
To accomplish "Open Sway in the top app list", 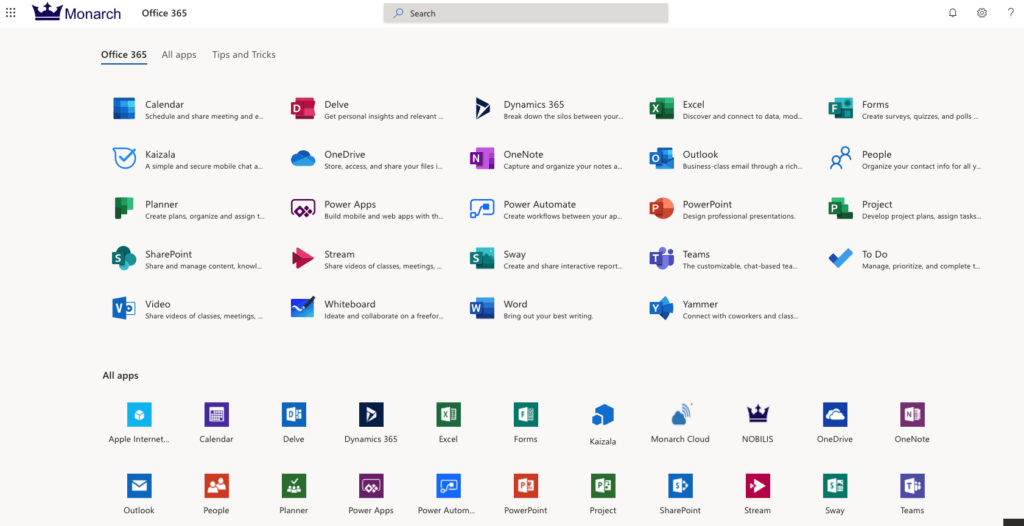I will (547, 259).
